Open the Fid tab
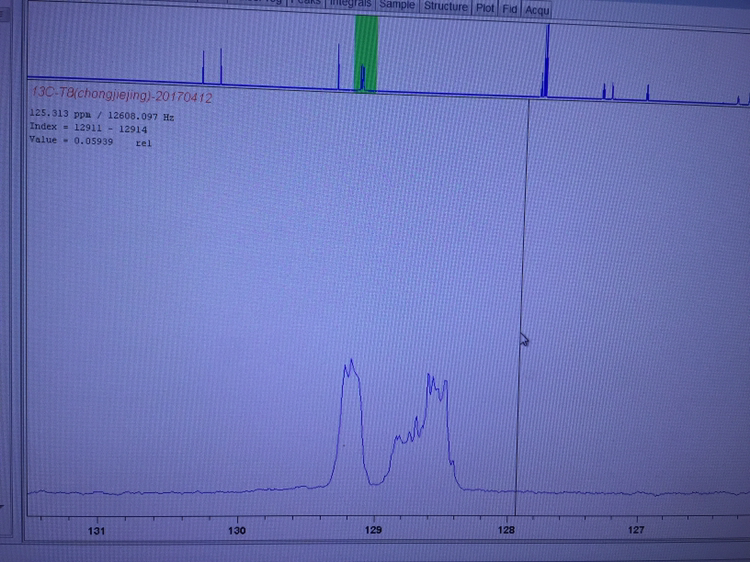This screenshot has height=562, width=750. tap(510, 9)
